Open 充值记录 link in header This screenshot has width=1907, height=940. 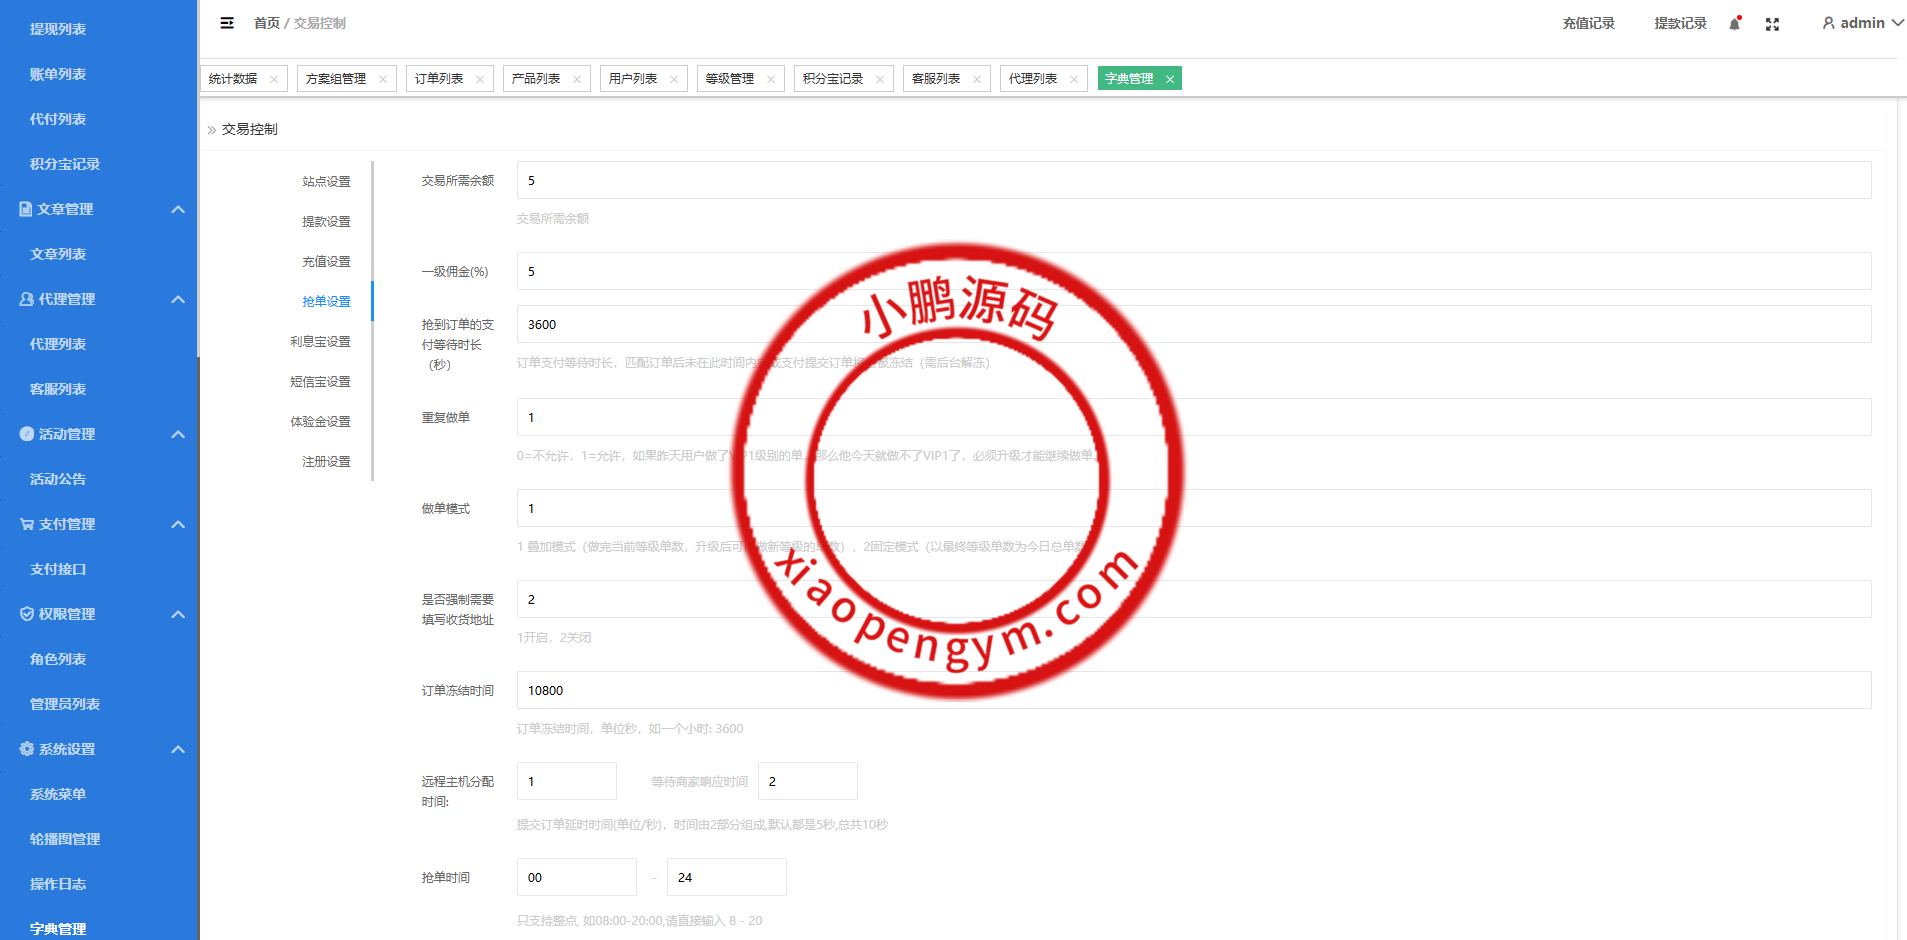1588,23
